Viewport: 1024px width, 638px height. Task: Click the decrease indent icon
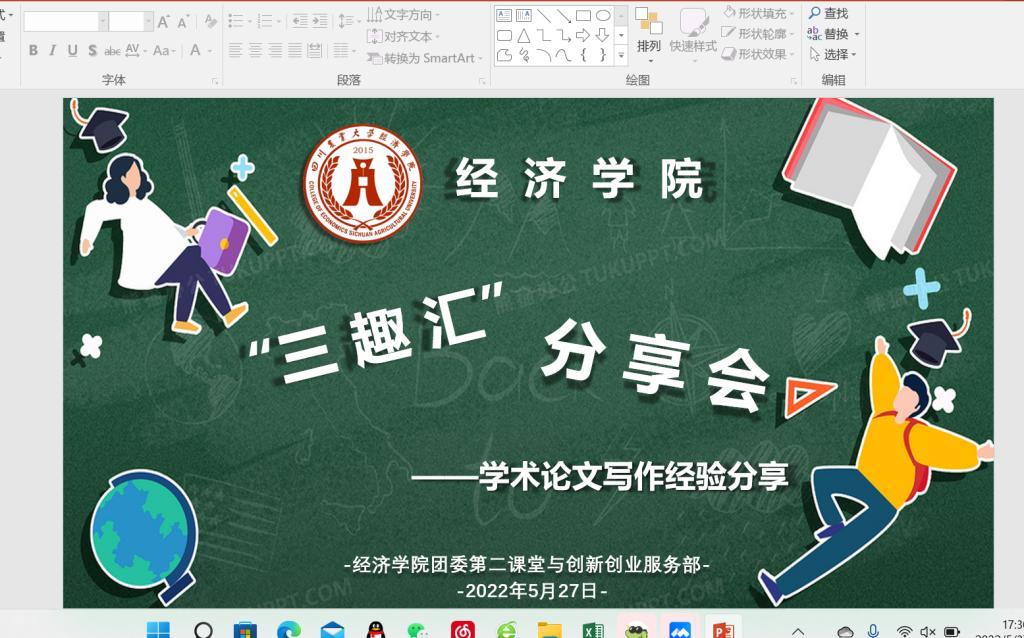click(x=299, y=21)
